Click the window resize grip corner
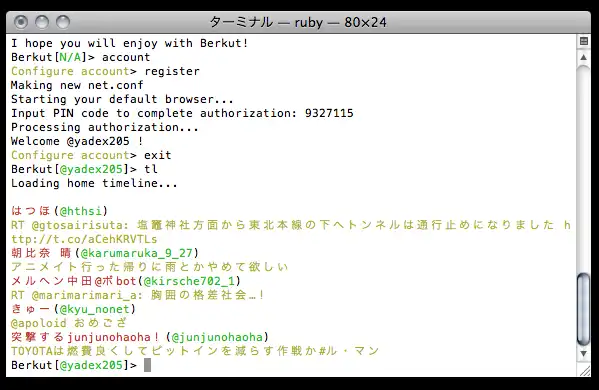This screenshot has height=390, width=599. pos(585,371)
